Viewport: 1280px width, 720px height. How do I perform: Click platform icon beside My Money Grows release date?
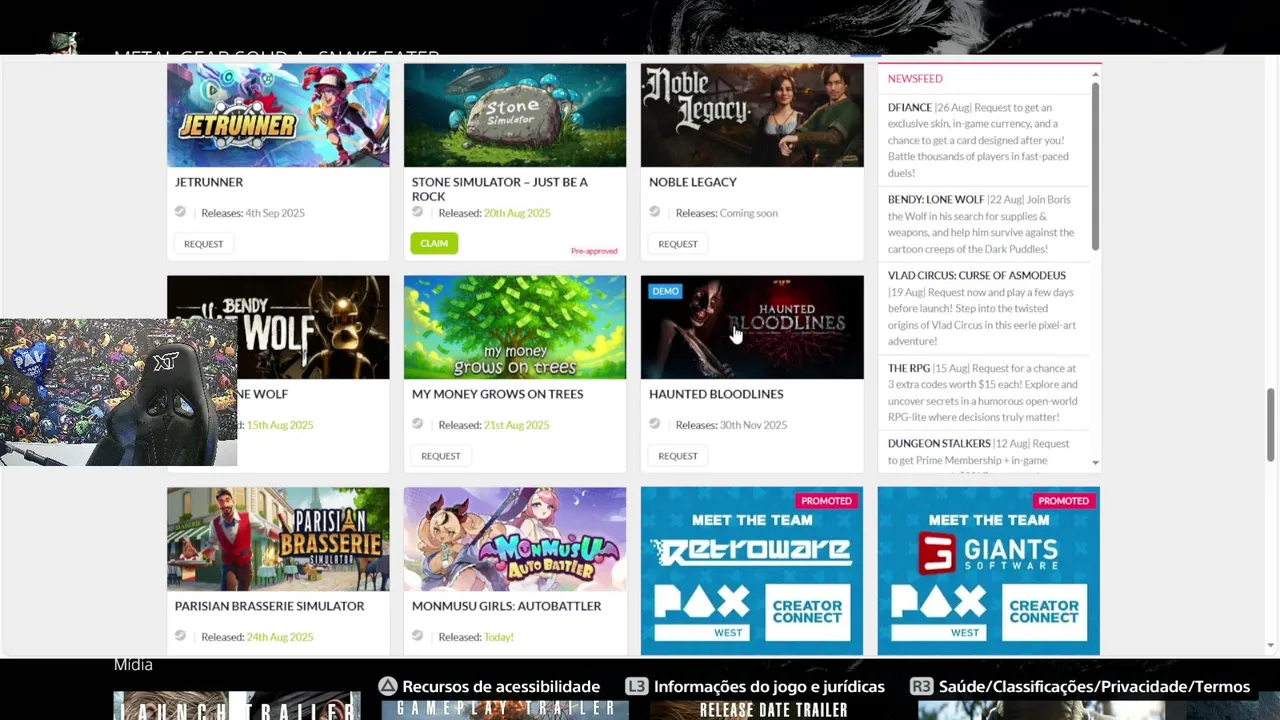tap(417, 424)
